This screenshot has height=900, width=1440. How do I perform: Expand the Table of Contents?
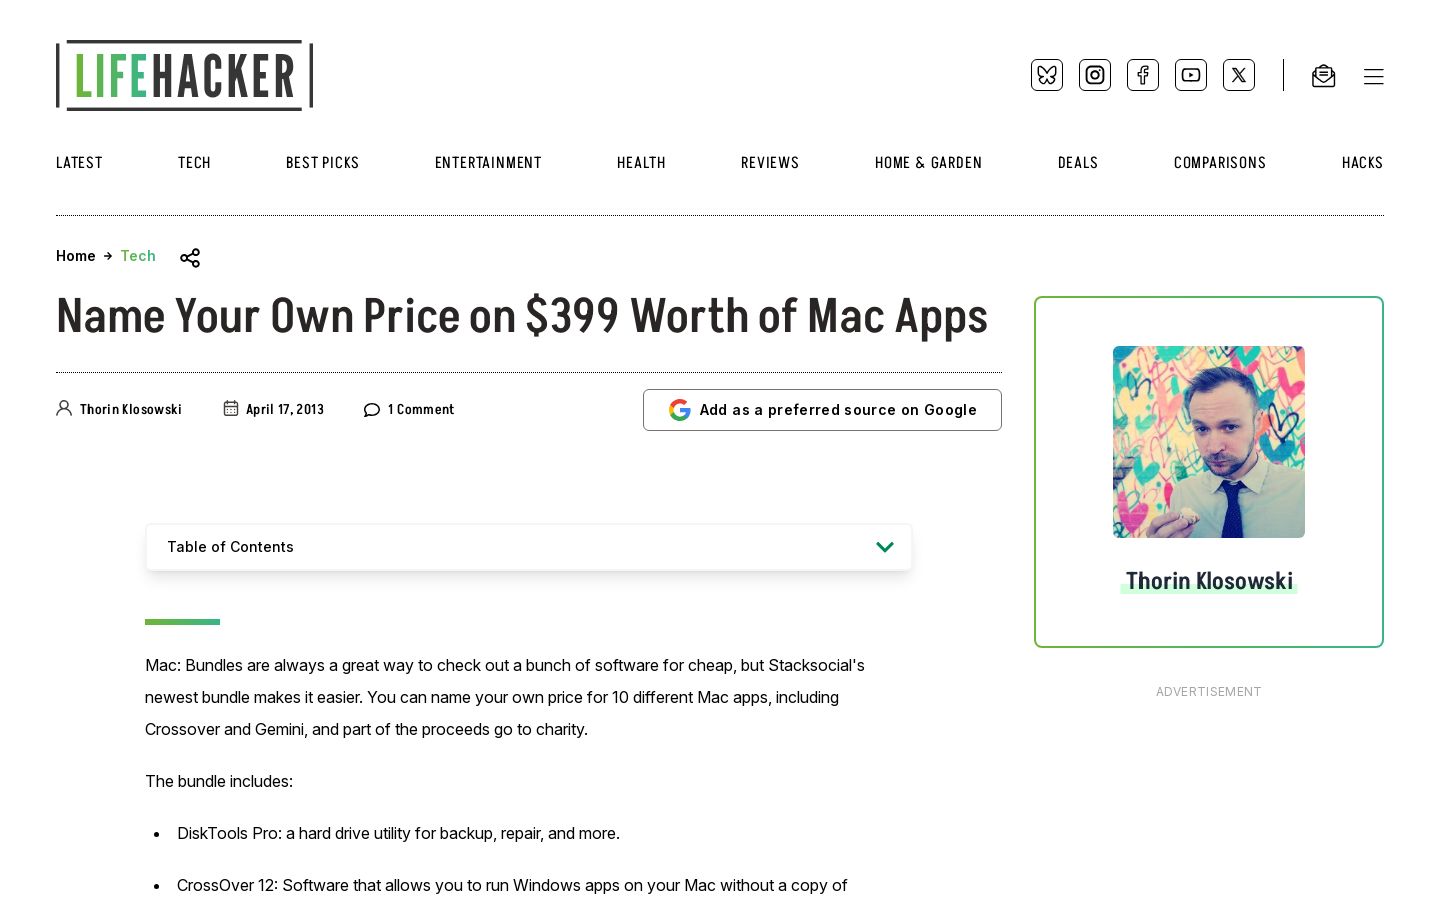click(x=529, y=547)
